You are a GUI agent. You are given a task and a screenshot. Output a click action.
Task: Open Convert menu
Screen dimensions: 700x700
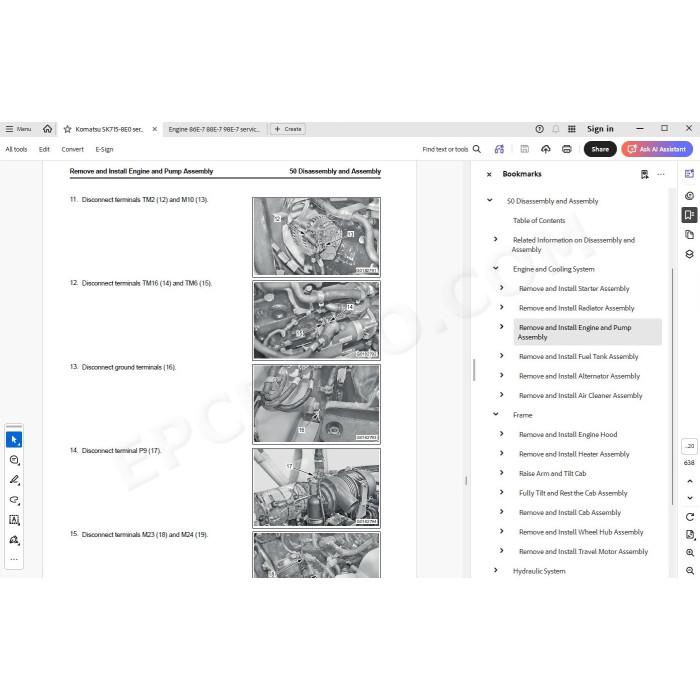pyautogui.click(x=72, y=149)
